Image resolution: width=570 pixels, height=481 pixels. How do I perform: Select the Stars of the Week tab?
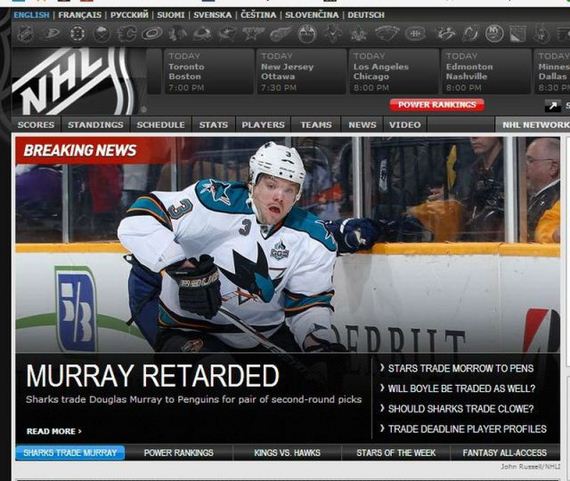pos(396,453)
